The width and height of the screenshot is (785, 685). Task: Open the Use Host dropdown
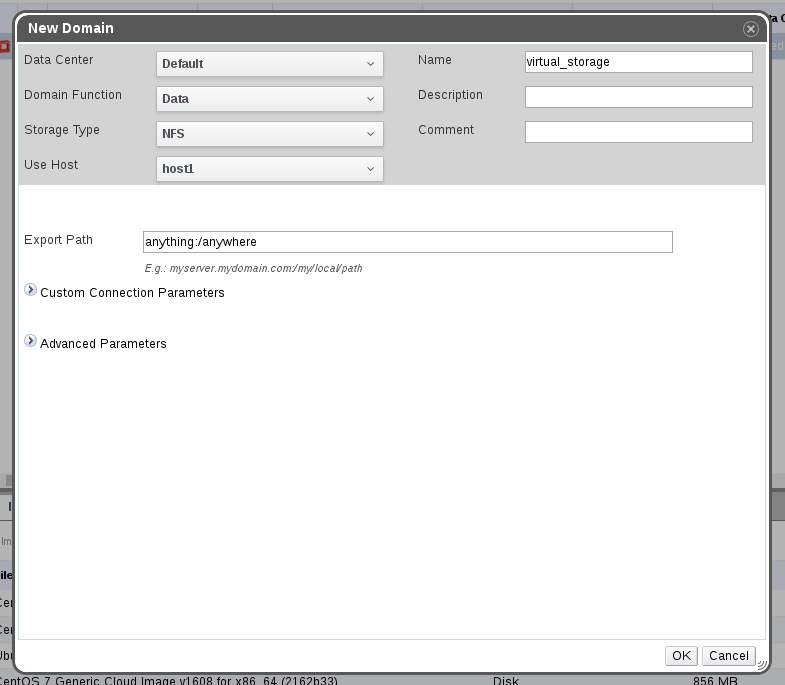click(x=270, y=169)
